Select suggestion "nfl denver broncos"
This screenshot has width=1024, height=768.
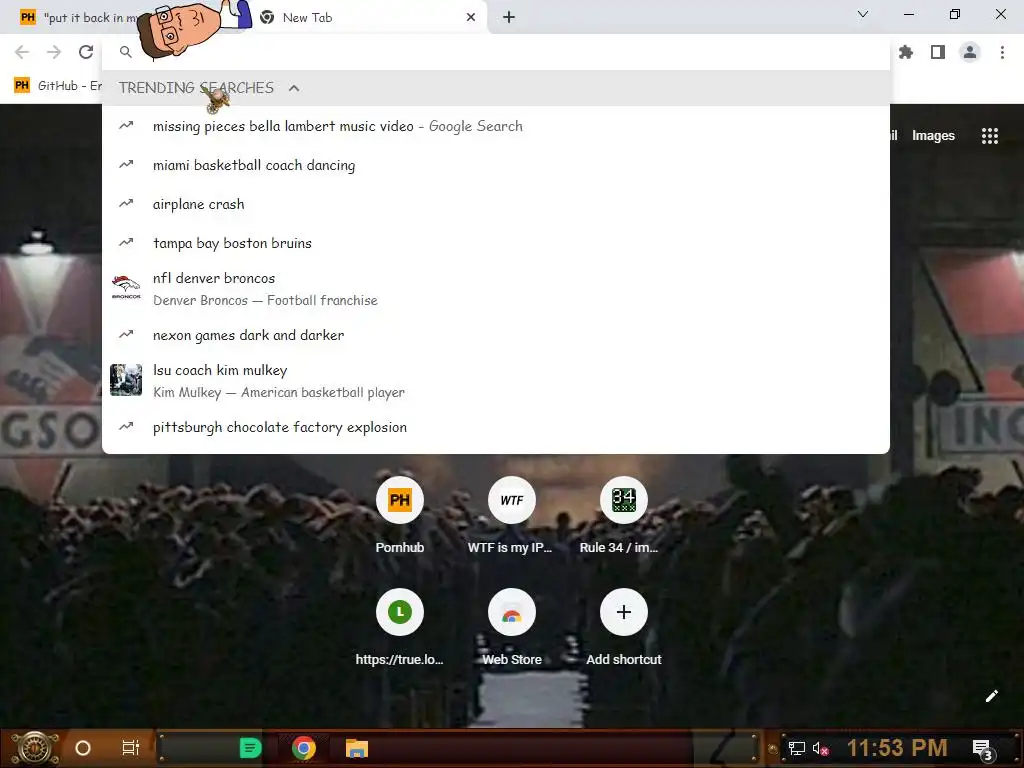496,289
